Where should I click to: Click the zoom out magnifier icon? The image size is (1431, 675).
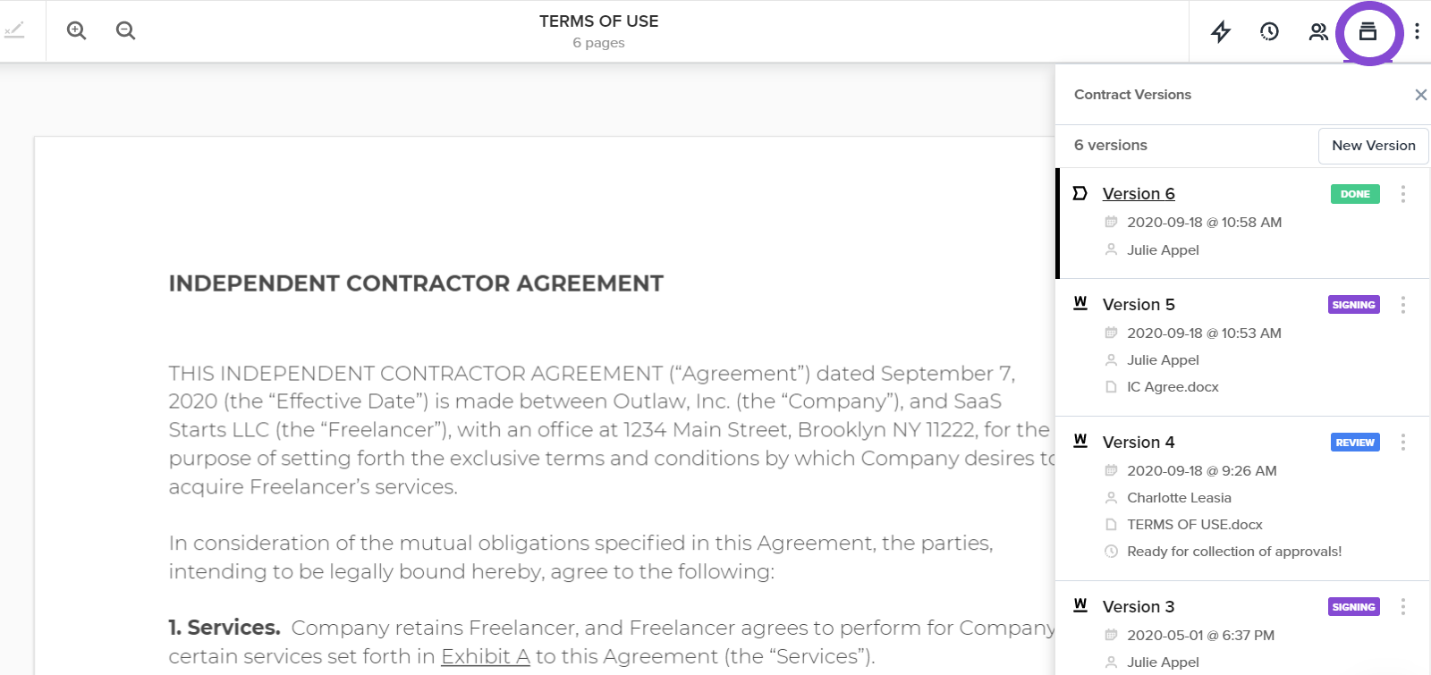125,31
